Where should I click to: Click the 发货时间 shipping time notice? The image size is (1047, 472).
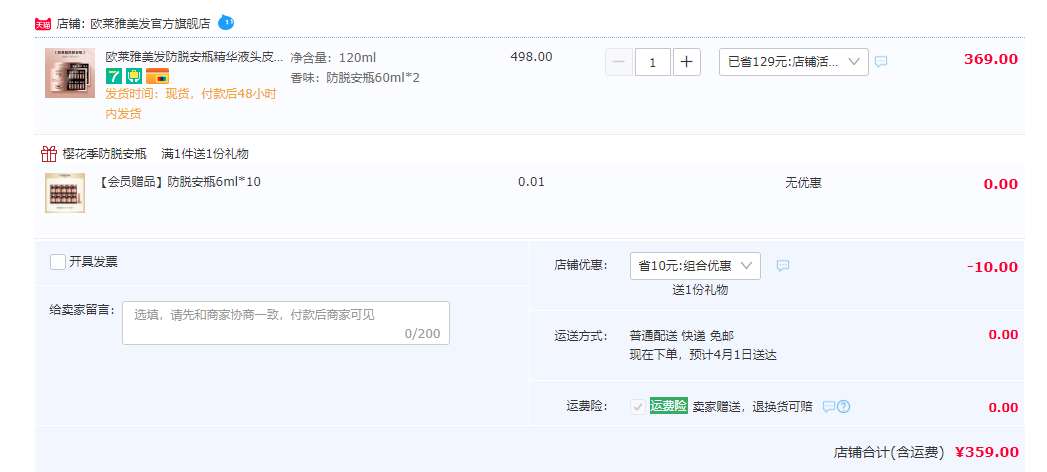[191, 103]
